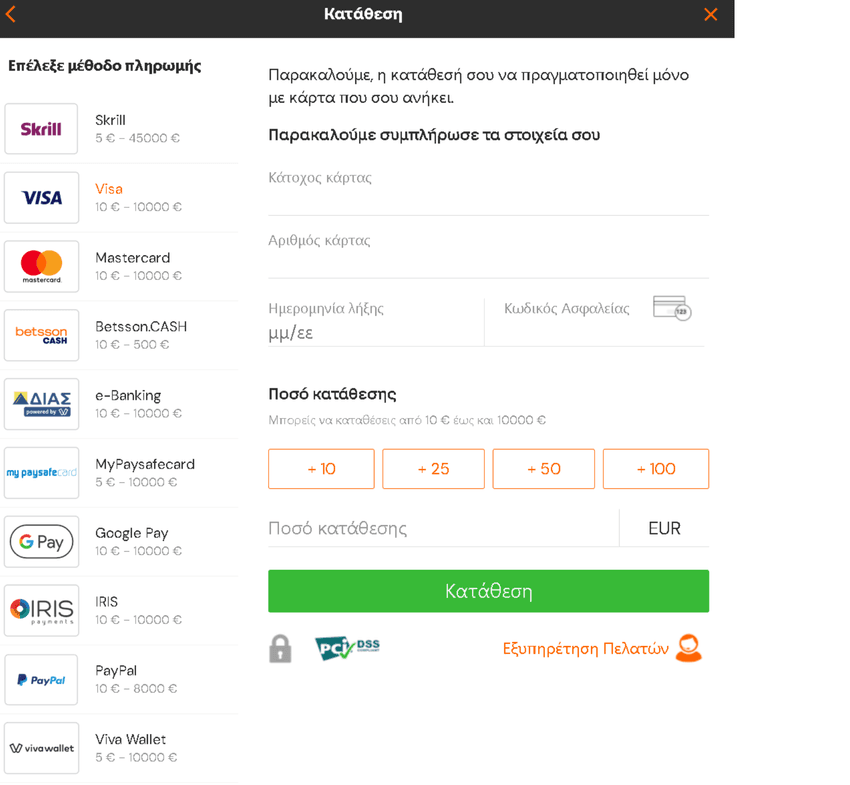850x785 pixels.
Task: Choose the PayPal logo
Action: [41, 679]
